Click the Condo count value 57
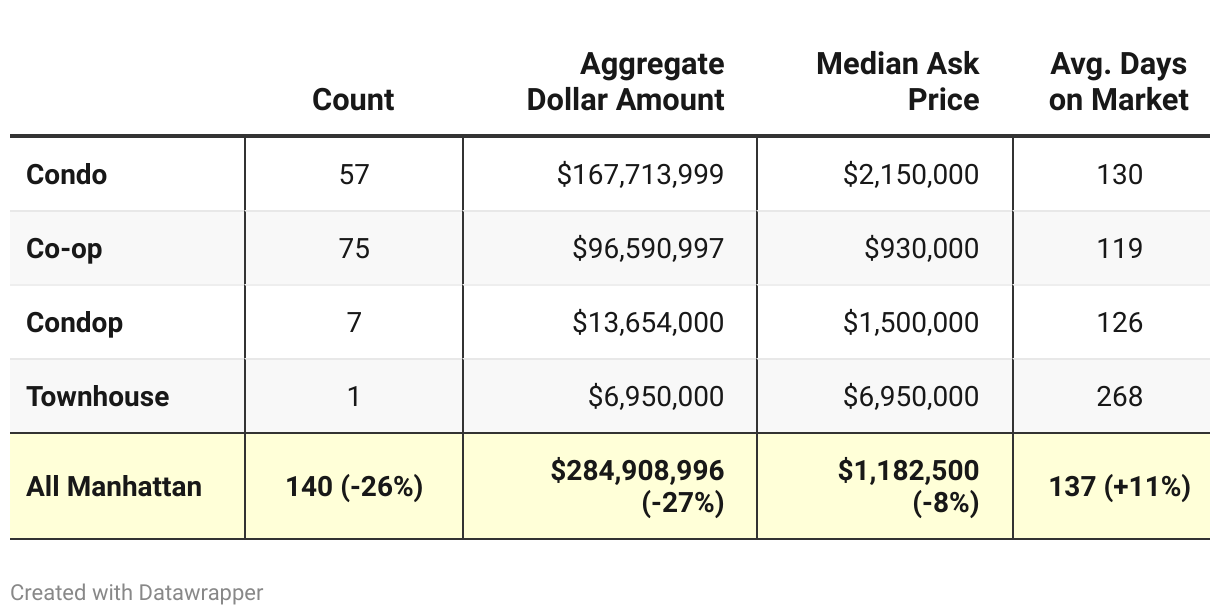This screenshot has height=616, width=1220. pyautogui.click(x=354, y=174)
